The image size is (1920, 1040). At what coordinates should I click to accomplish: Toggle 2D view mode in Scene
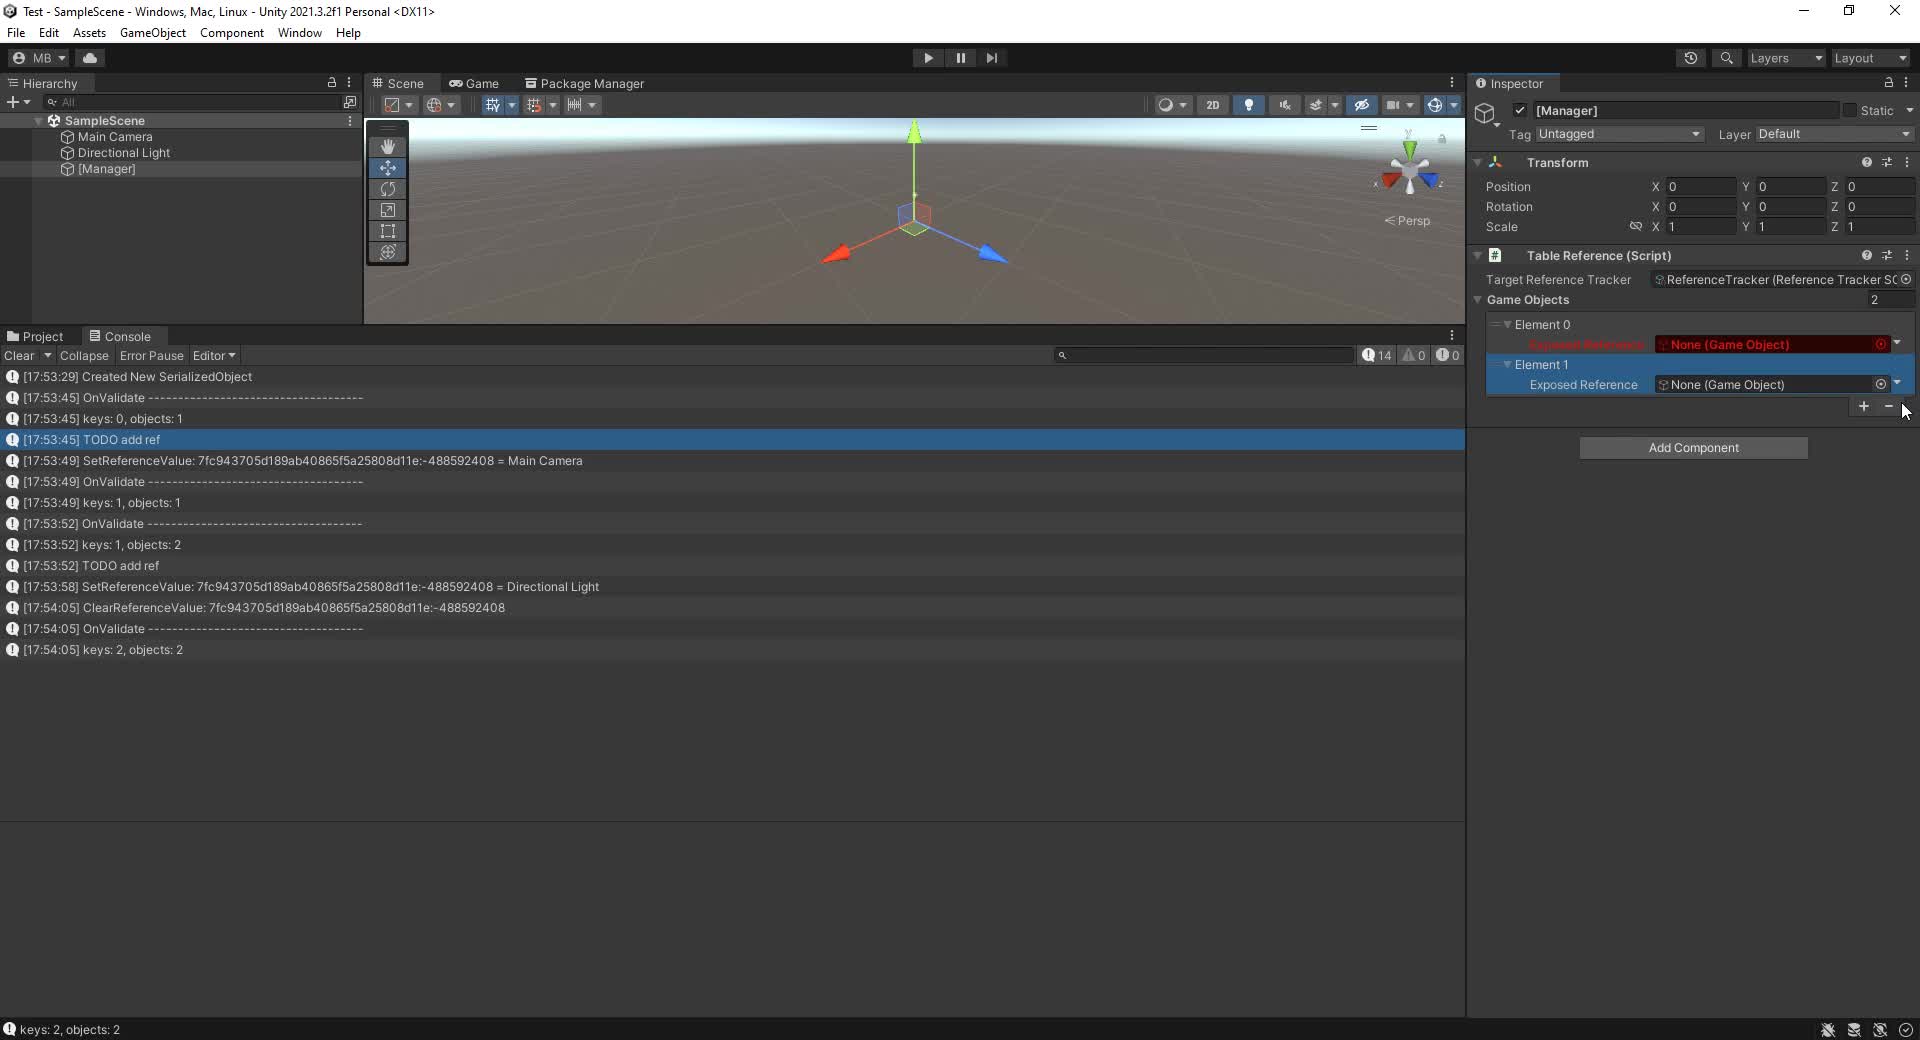point(1212,105)
